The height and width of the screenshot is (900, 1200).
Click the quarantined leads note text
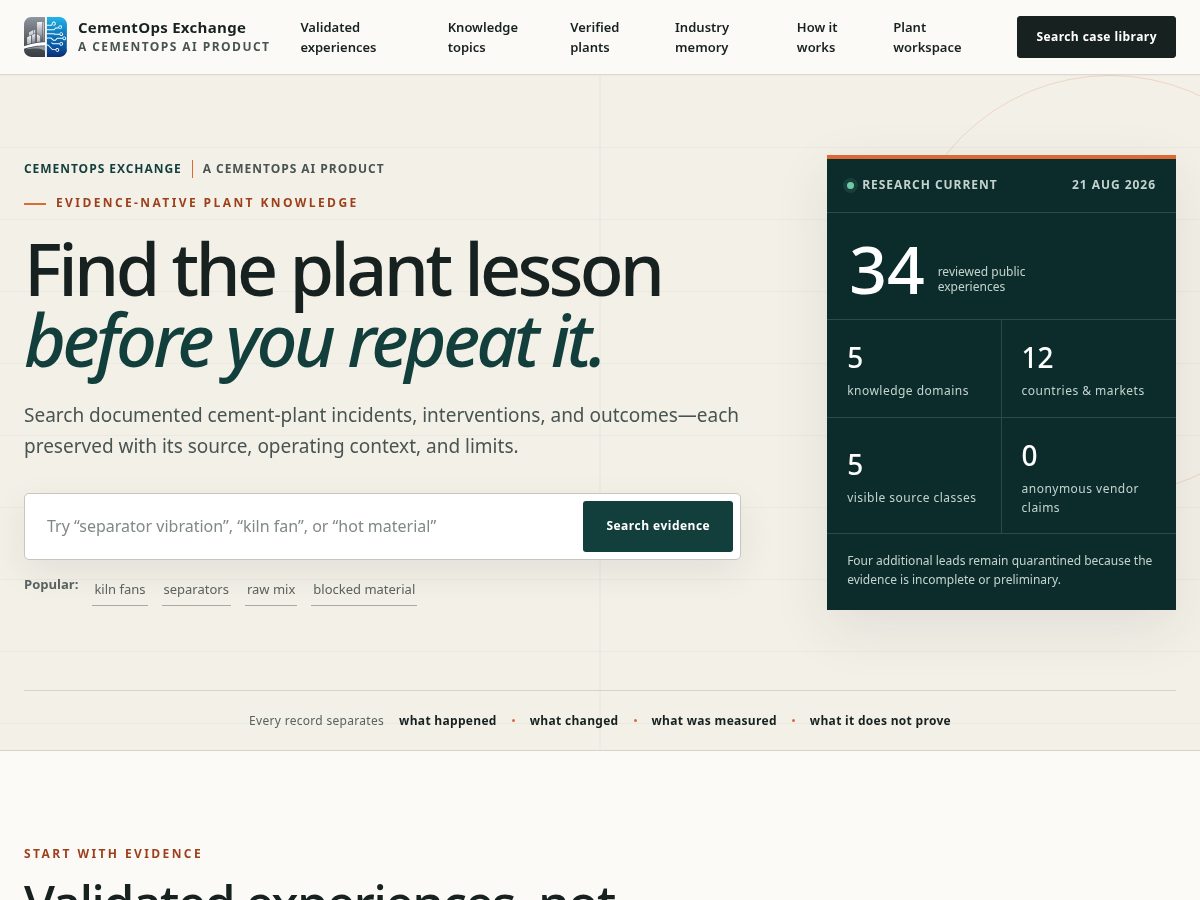coord(1000,570)
